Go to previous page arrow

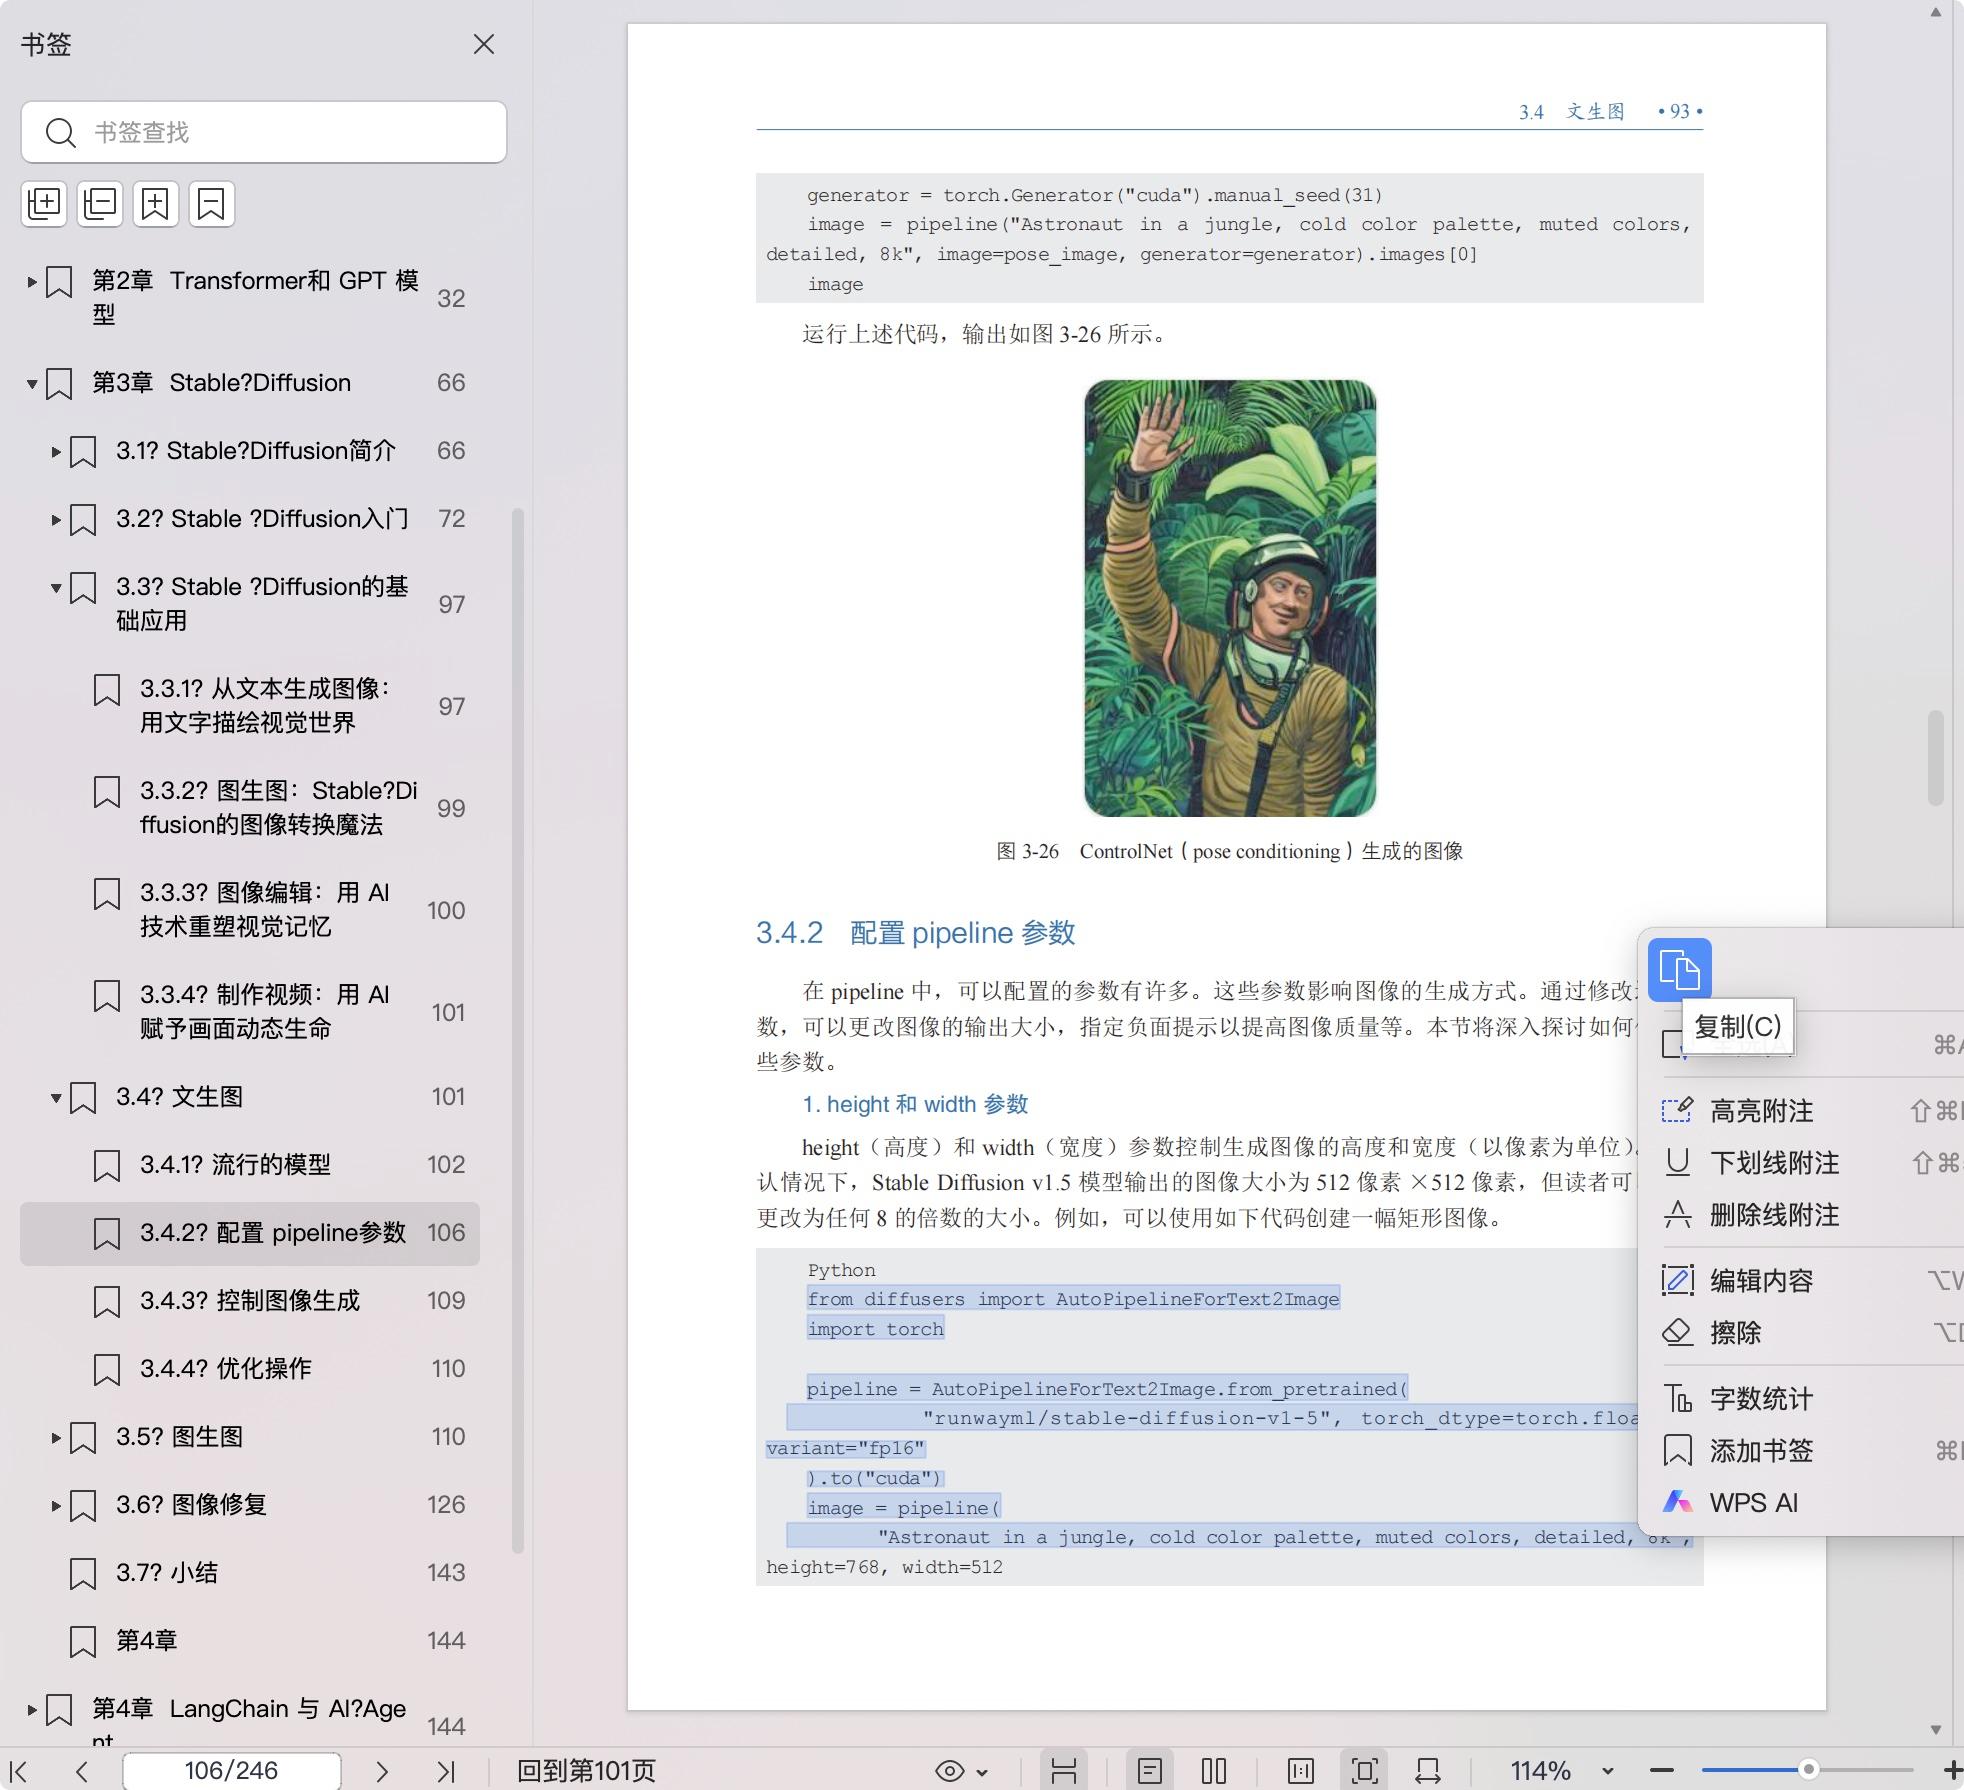[x=82, y=1771]
